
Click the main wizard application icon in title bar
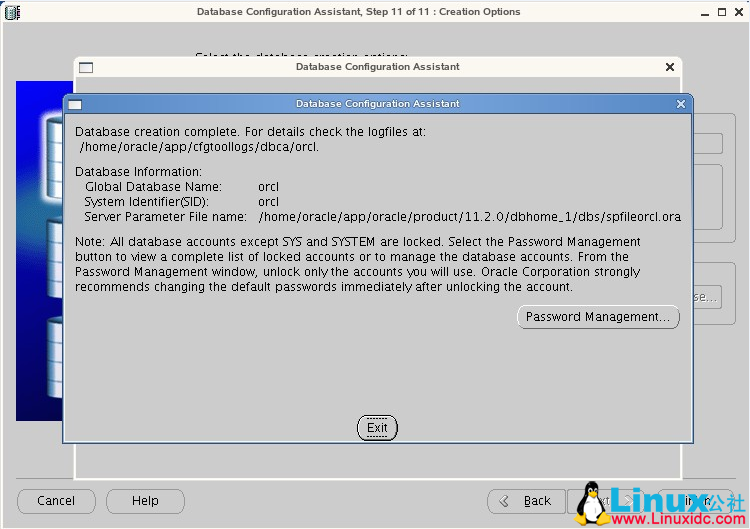12,12
